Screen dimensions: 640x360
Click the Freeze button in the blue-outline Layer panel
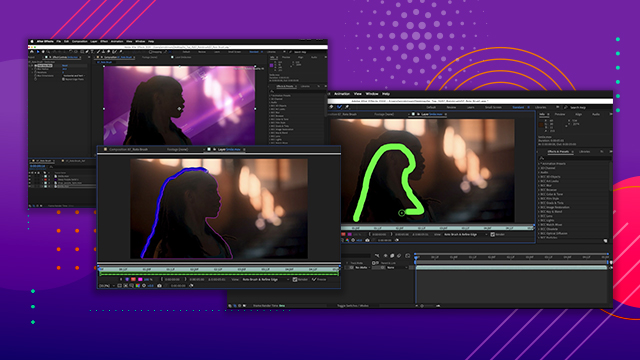319,280
